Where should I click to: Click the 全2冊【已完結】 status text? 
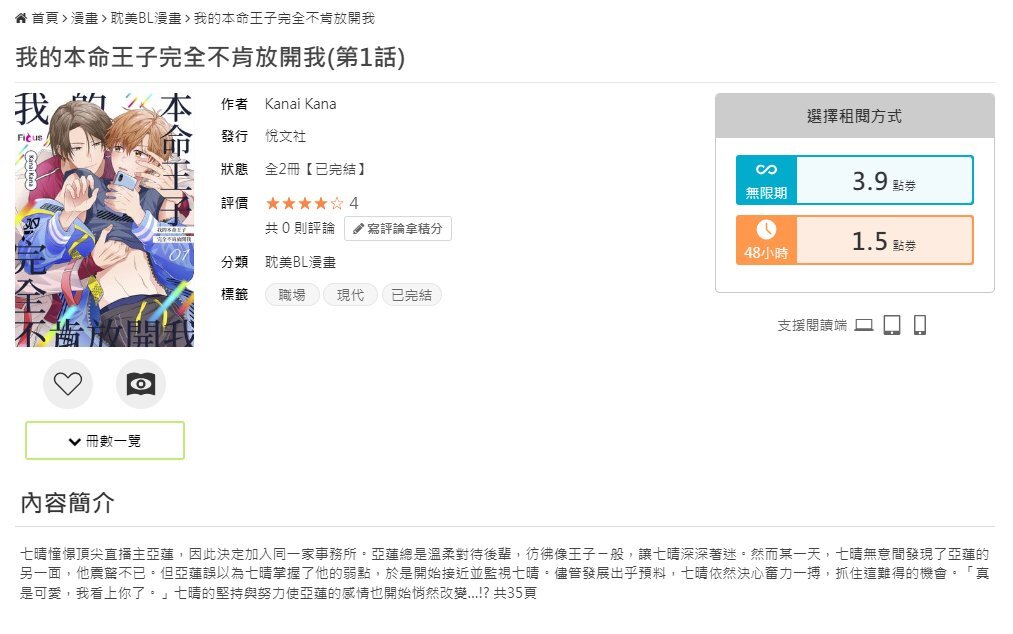tap(315, 169)
